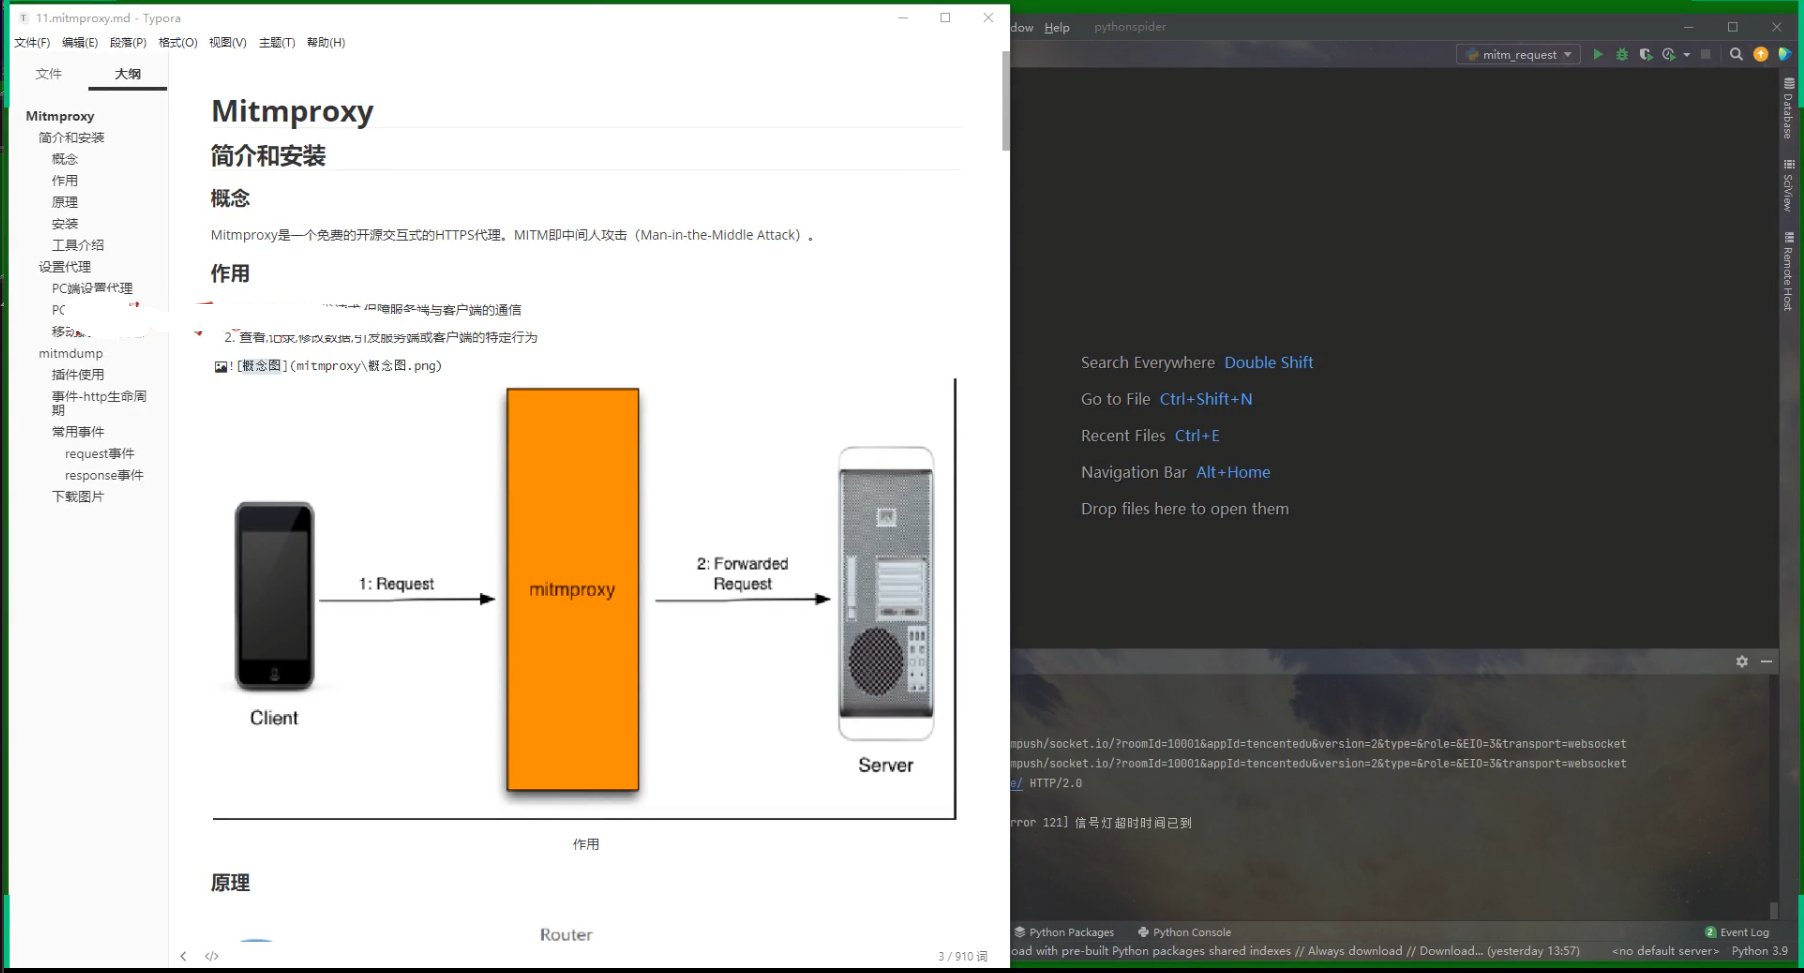The width and height of the screenshot is (1804, 973).
Task: Maximize the Typora window
Action: click(945, 18)
